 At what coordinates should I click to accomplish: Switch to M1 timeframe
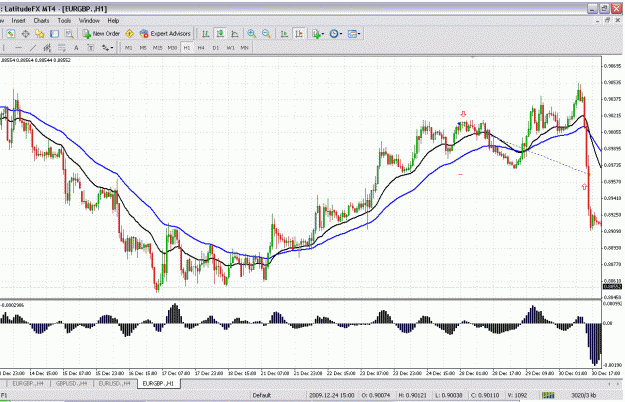(x=128, y=48)
